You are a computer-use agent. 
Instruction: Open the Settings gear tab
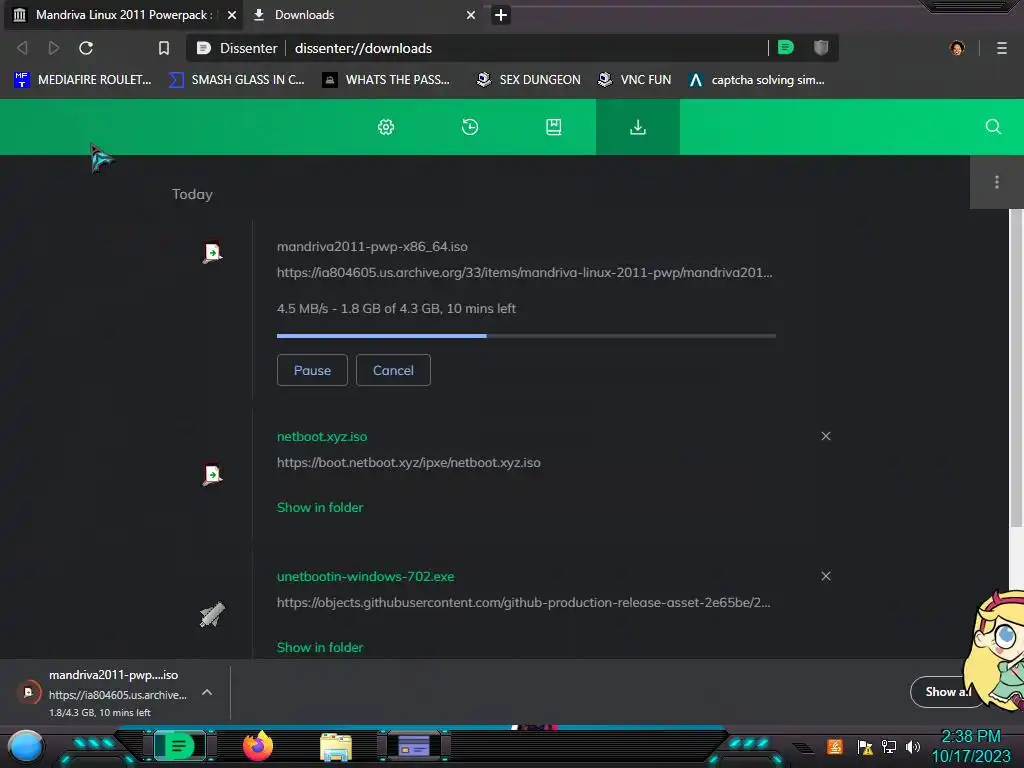point(386,127)
